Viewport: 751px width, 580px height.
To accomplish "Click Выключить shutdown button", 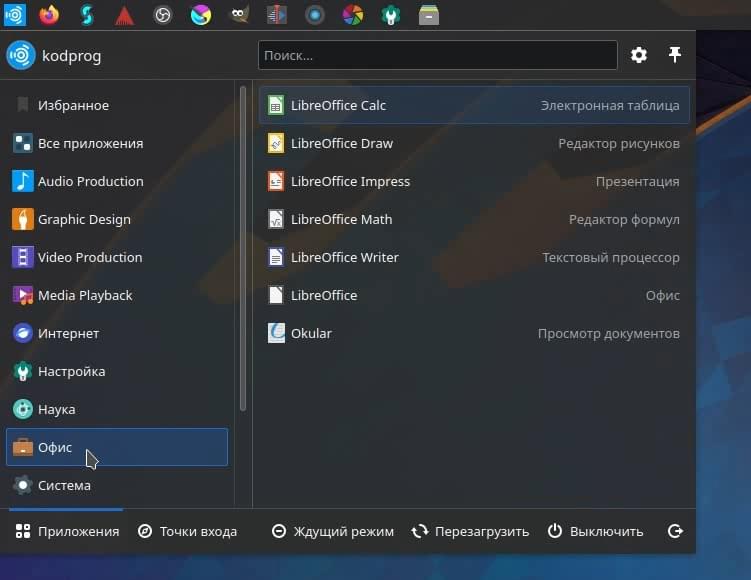I will (595, 531).
